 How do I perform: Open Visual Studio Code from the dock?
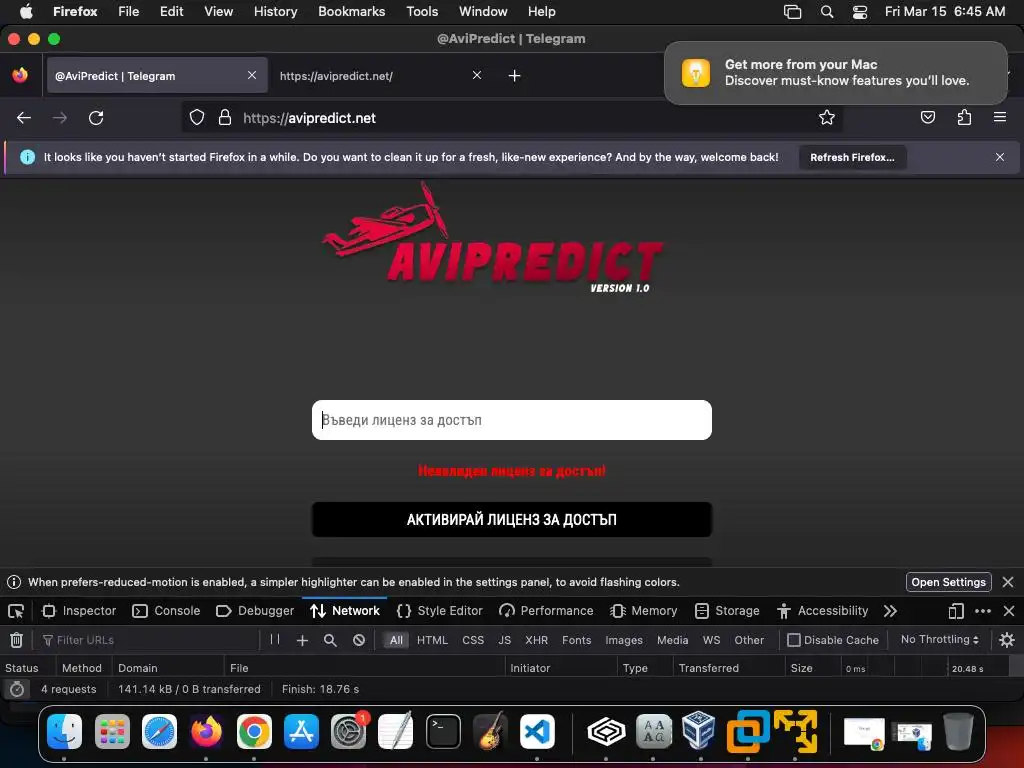pyautogui.click(x=537, y=731)
